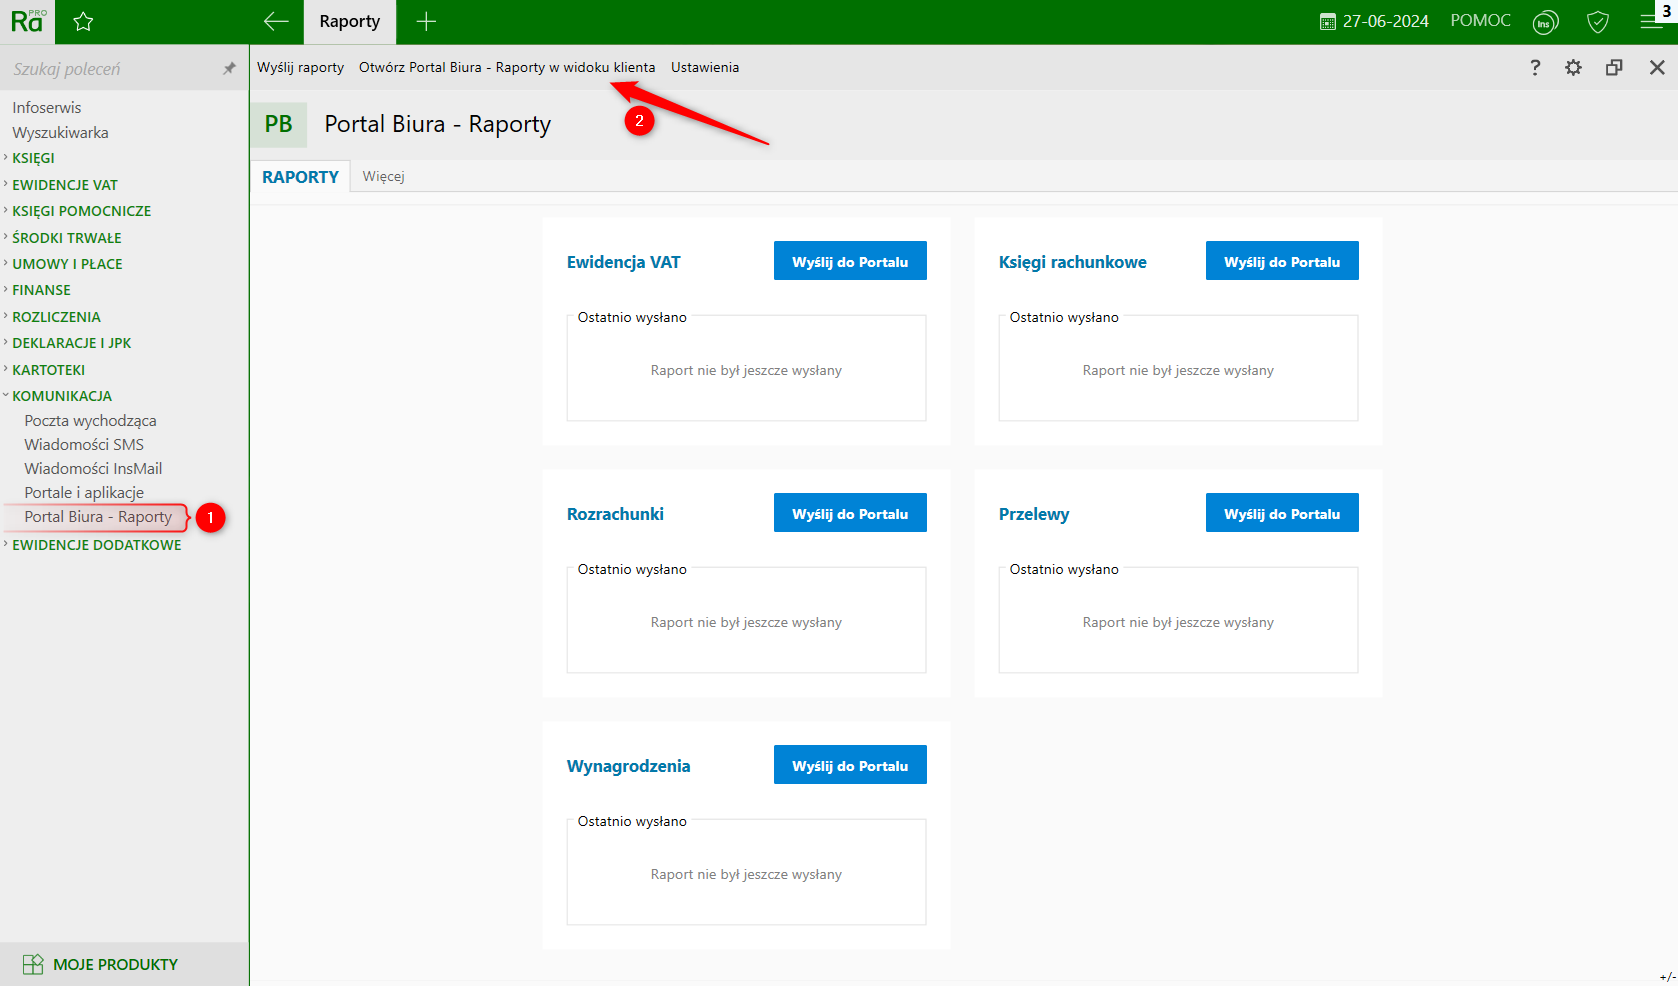The width and height of the screenshot is (1678, 986).
Task: Expand the KARTOTEKI section
Action: 48,370
